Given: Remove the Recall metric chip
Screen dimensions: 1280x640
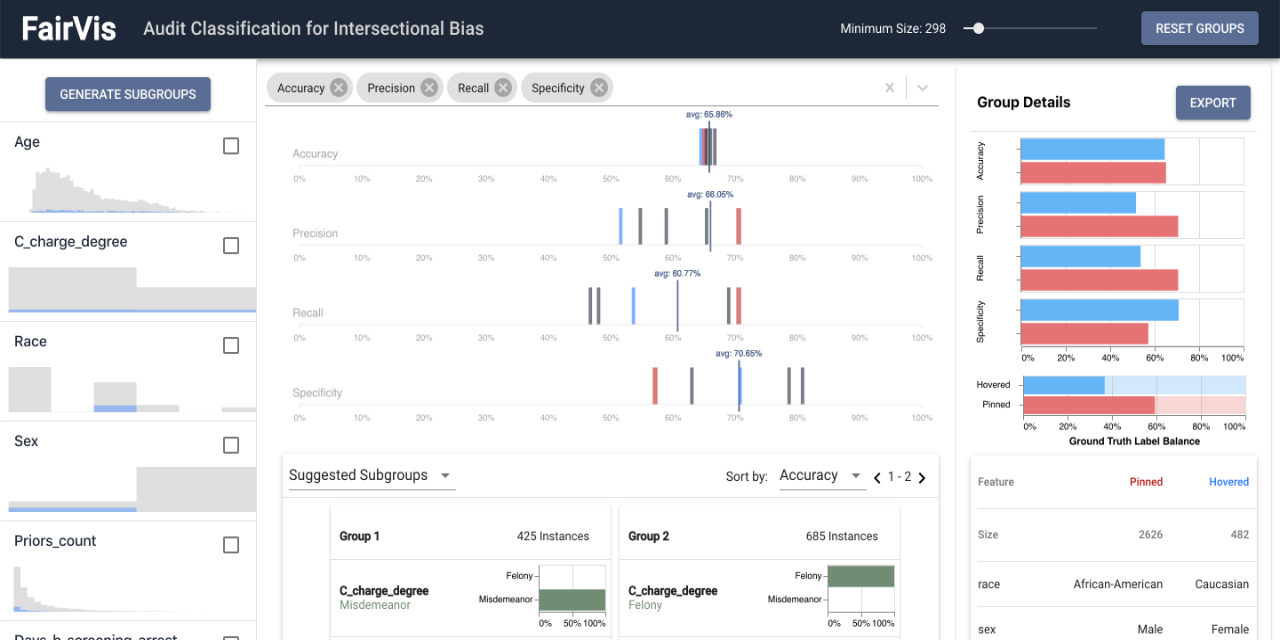Looking at the screenshot, I should pyautogui.click(x=502, y=87).
